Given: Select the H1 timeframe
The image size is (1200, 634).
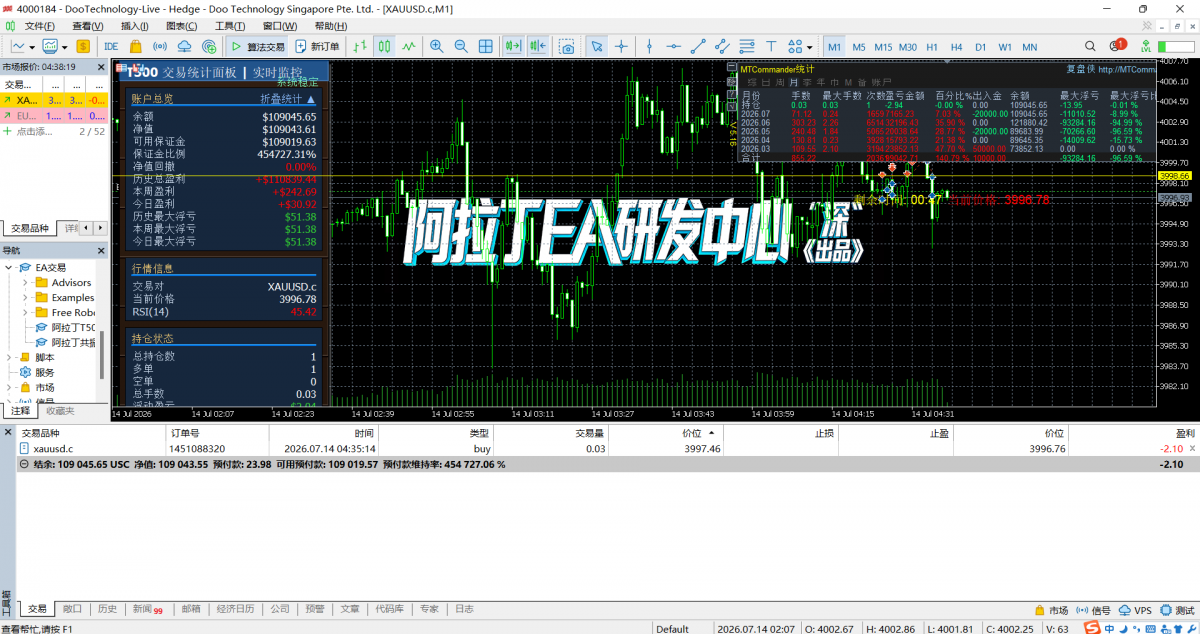Looking at the screenshot, I should coord(931,47).
